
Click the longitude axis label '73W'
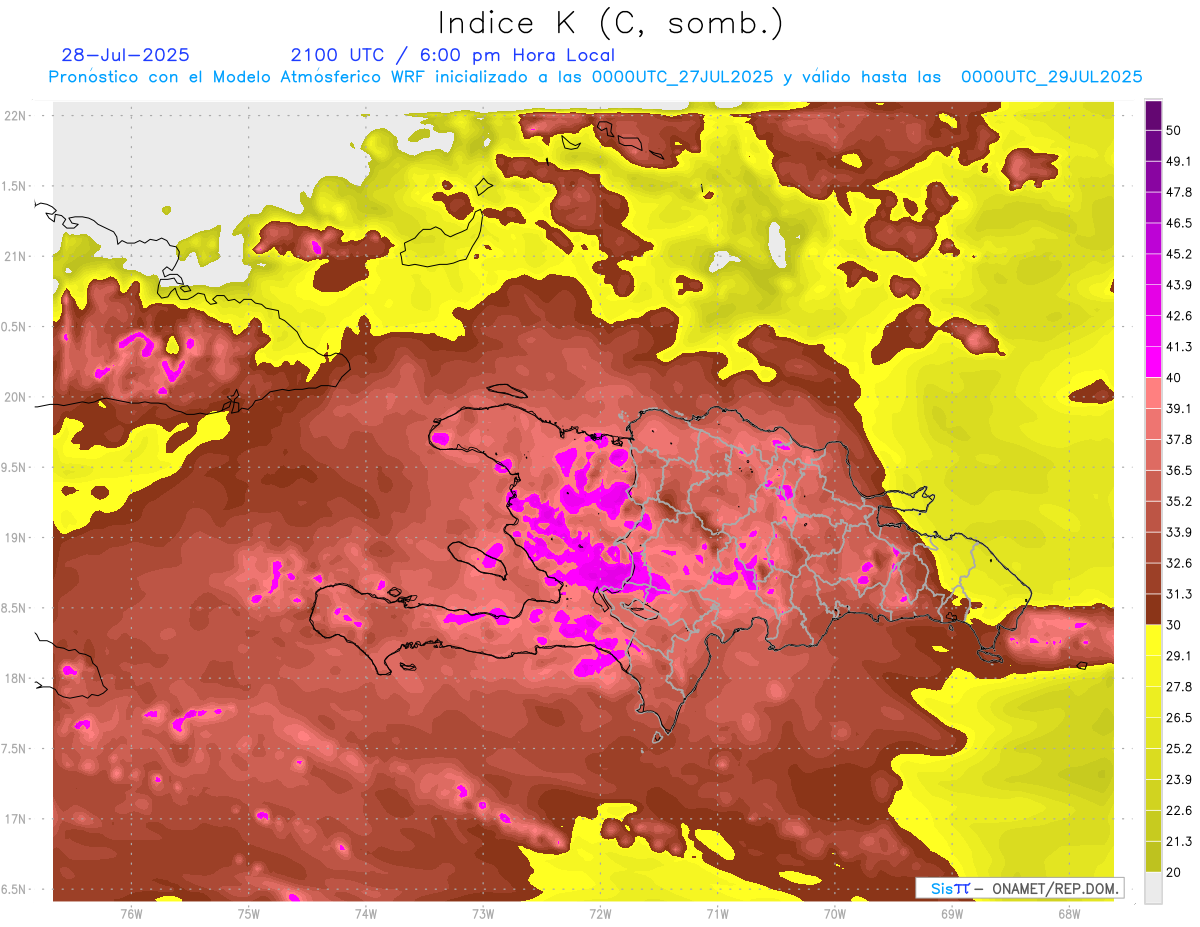[x=483, y=914]
